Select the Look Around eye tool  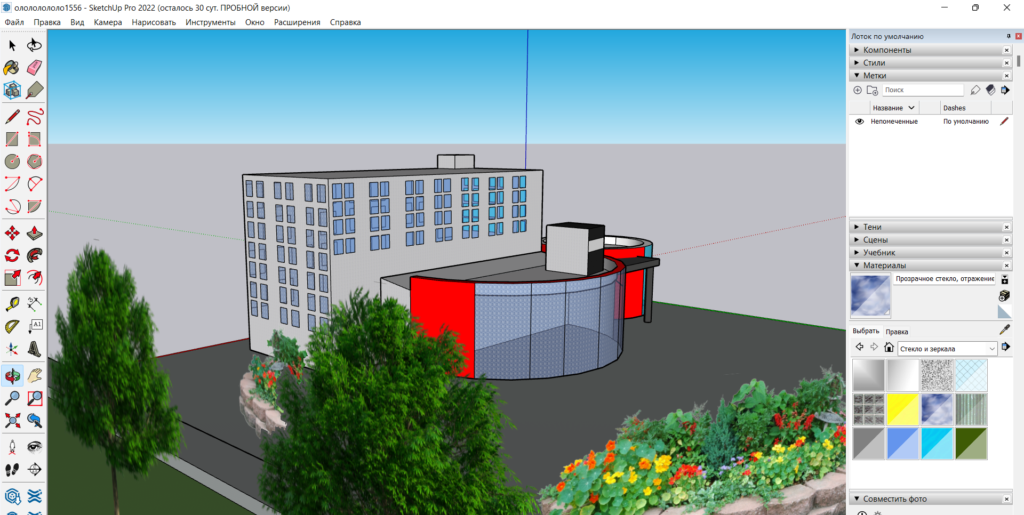coord(35,447)
